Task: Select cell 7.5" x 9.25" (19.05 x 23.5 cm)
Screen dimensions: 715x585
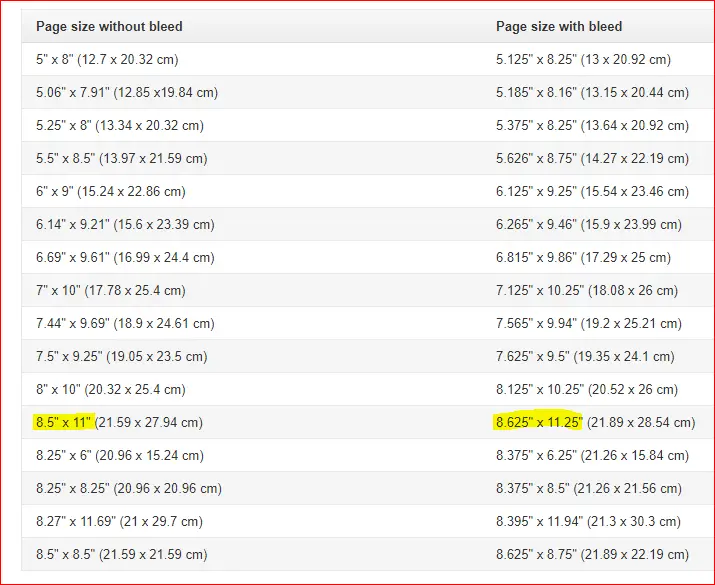Action: [x=122, y=356]
